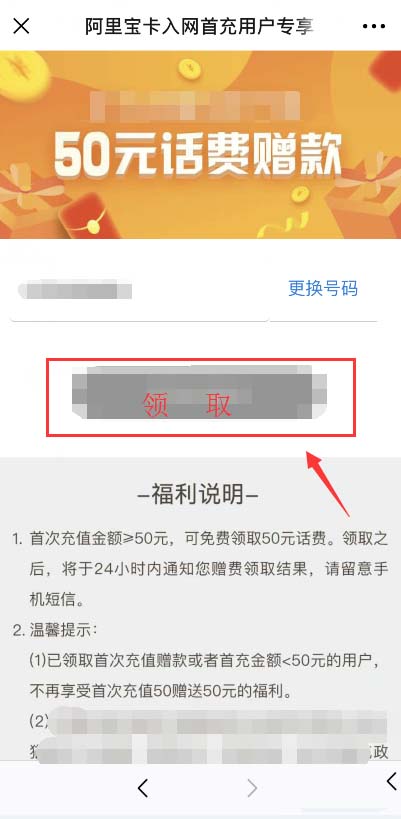Close the page with the X icon

(x=21, y=26)
